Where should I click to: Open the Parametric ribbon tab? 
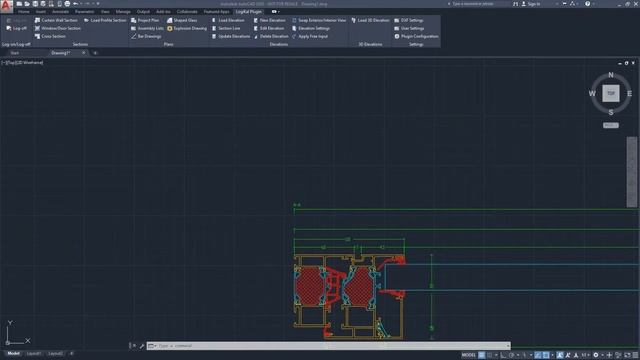click(x=84, y=12)
